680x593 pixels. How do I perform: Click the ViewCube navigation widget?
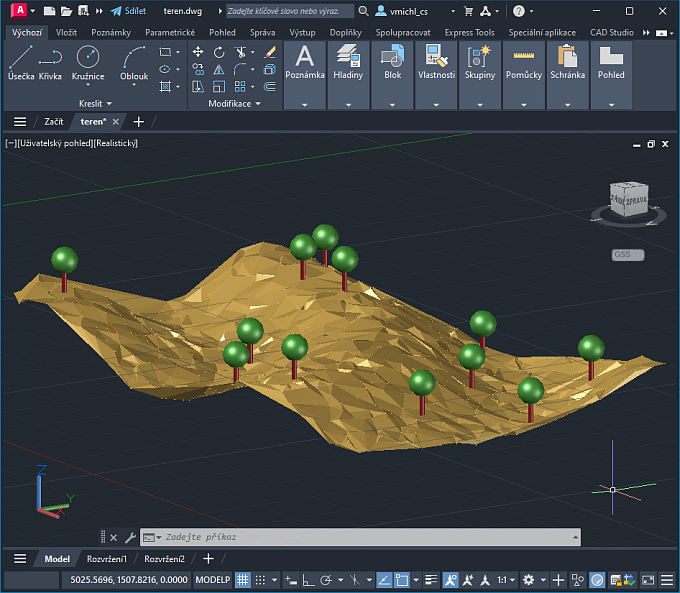629,199
